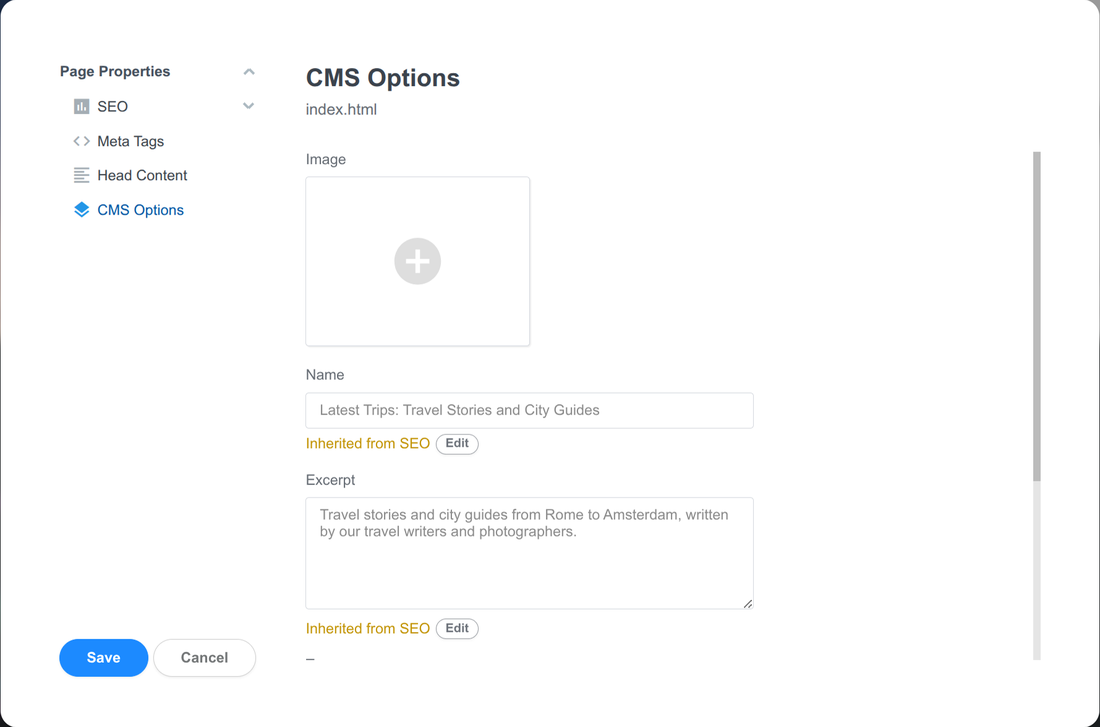This screenshot has width=1100, height=727.
Task: Edit the inherited Name value
Action: click(x=457, y=443)
